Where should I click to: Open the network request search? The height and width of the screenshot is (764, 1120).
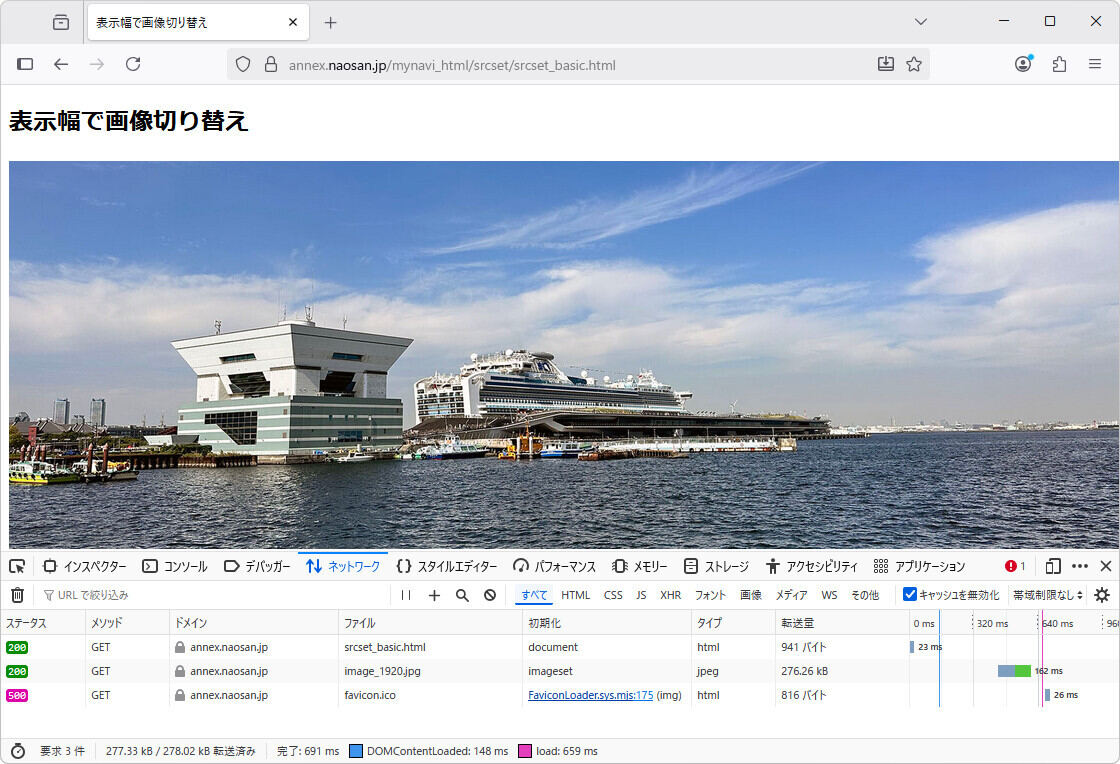pos(461,594)
